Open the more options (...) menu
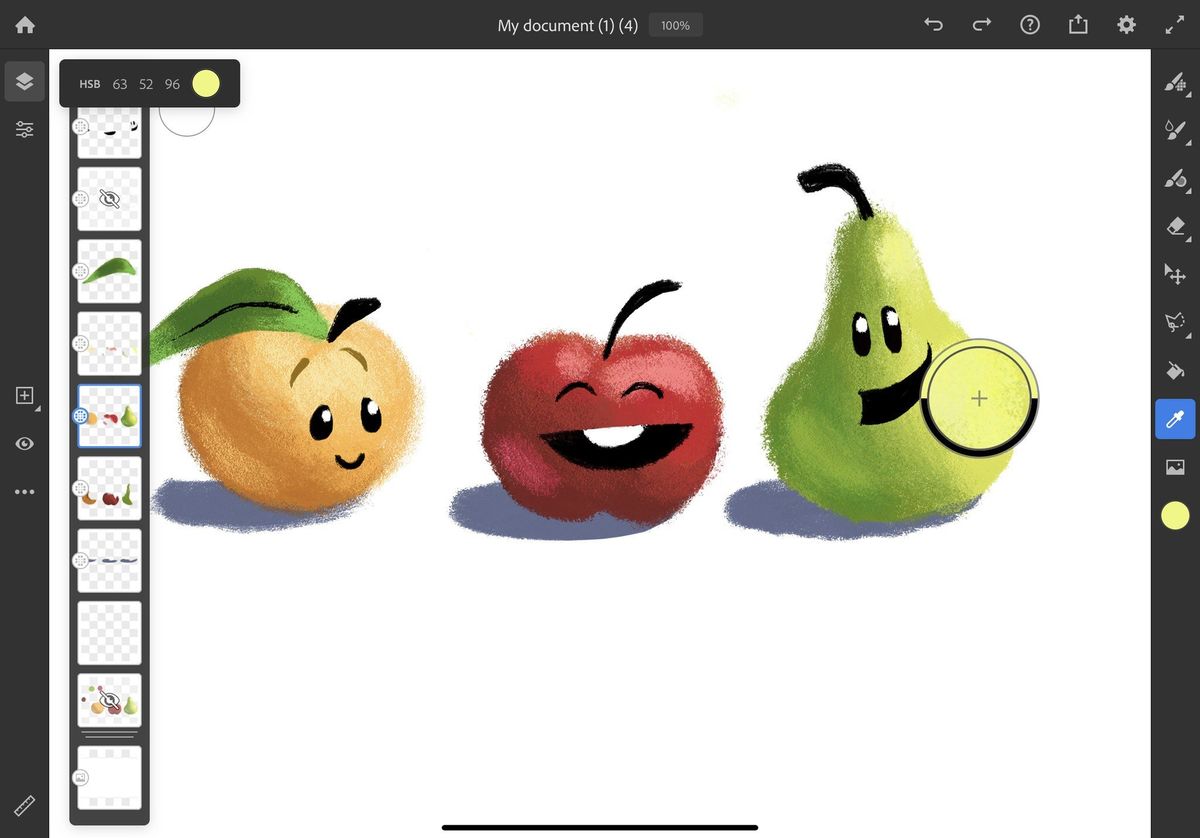Viewport: 1200px width, 838px height. pos(24,491)
